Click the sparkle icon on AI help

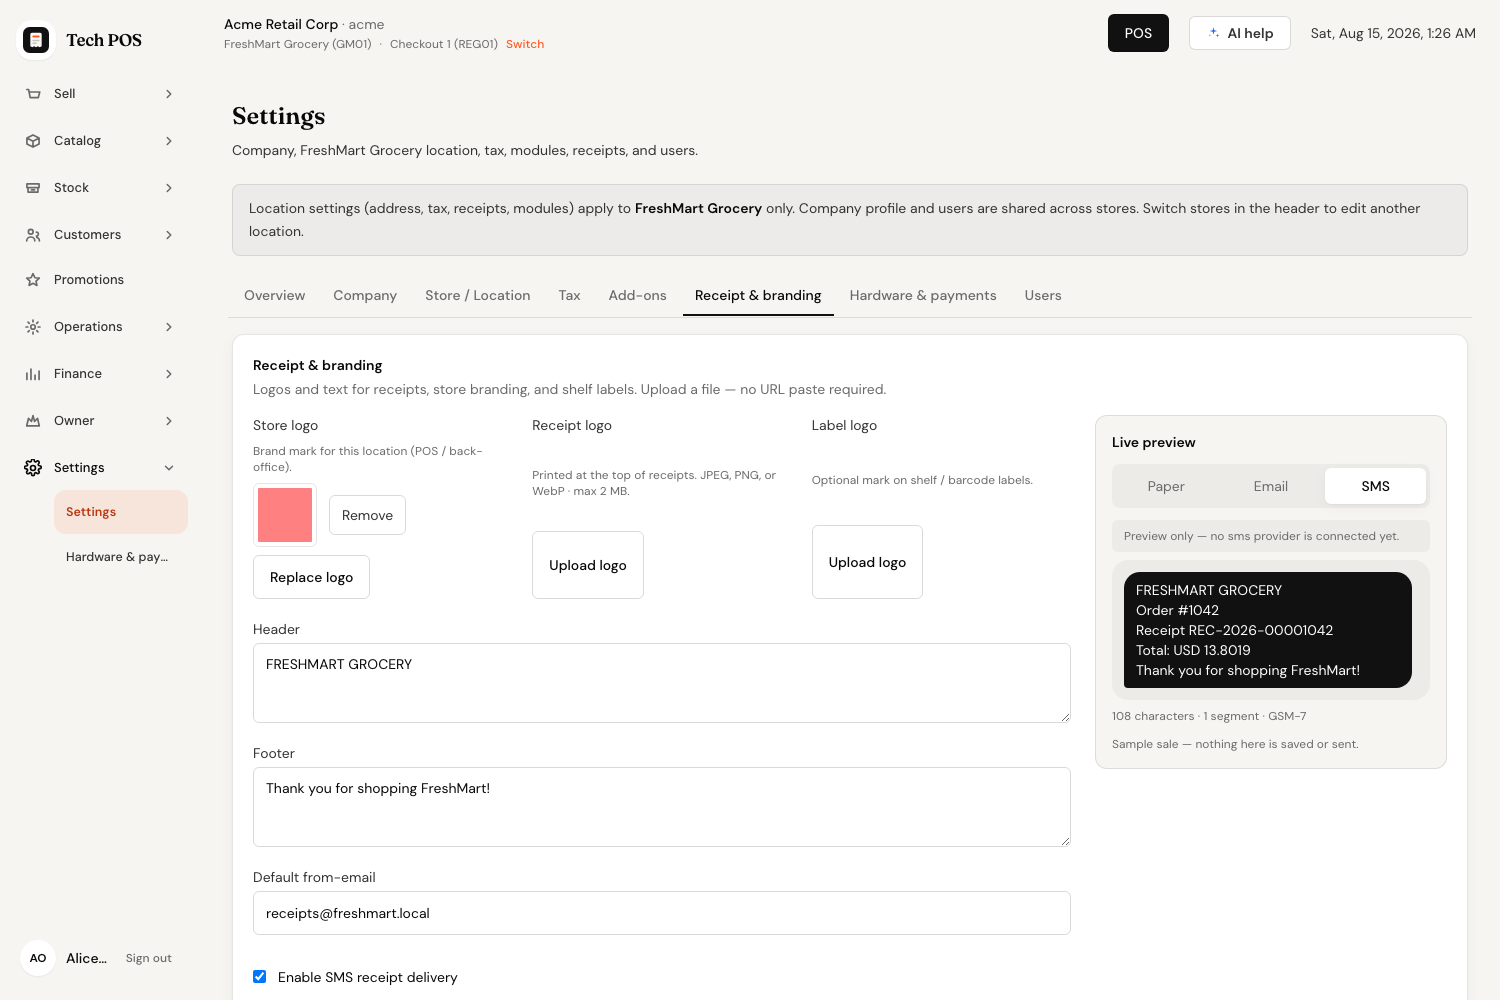tap(1214, 33)
